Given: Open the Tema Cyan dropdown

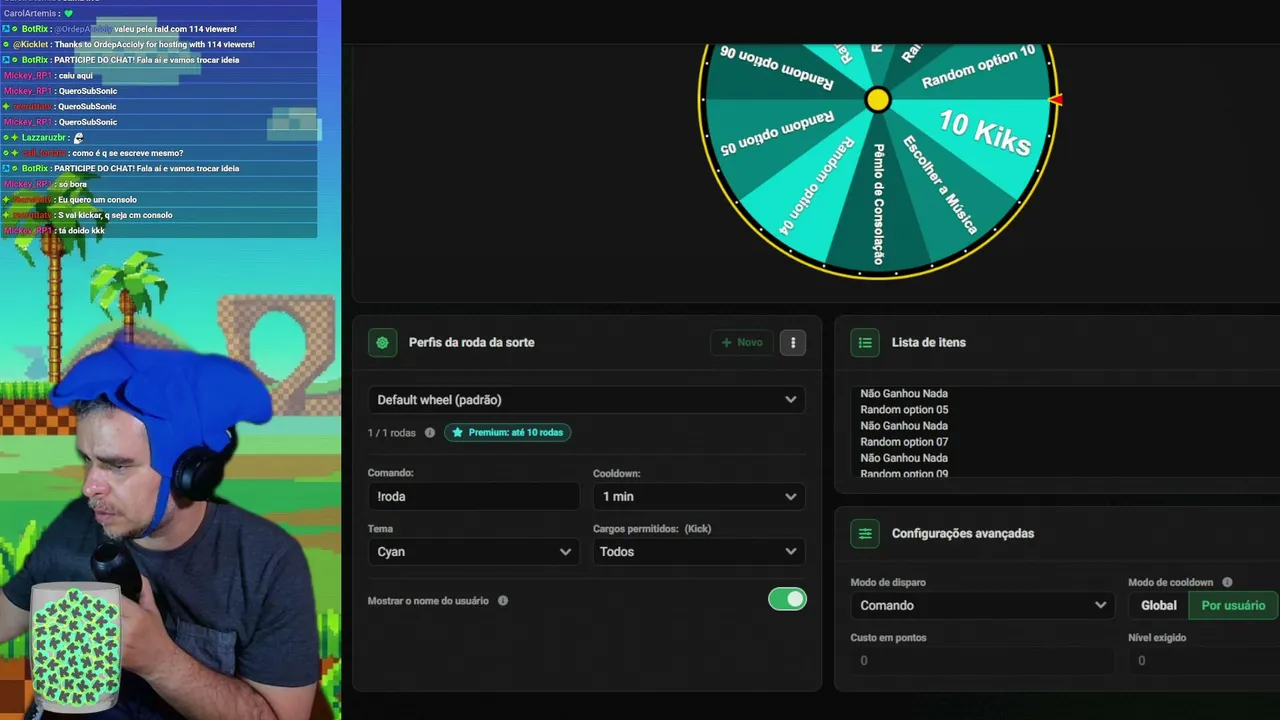Looking at the screenshot, I should (473, 552).
